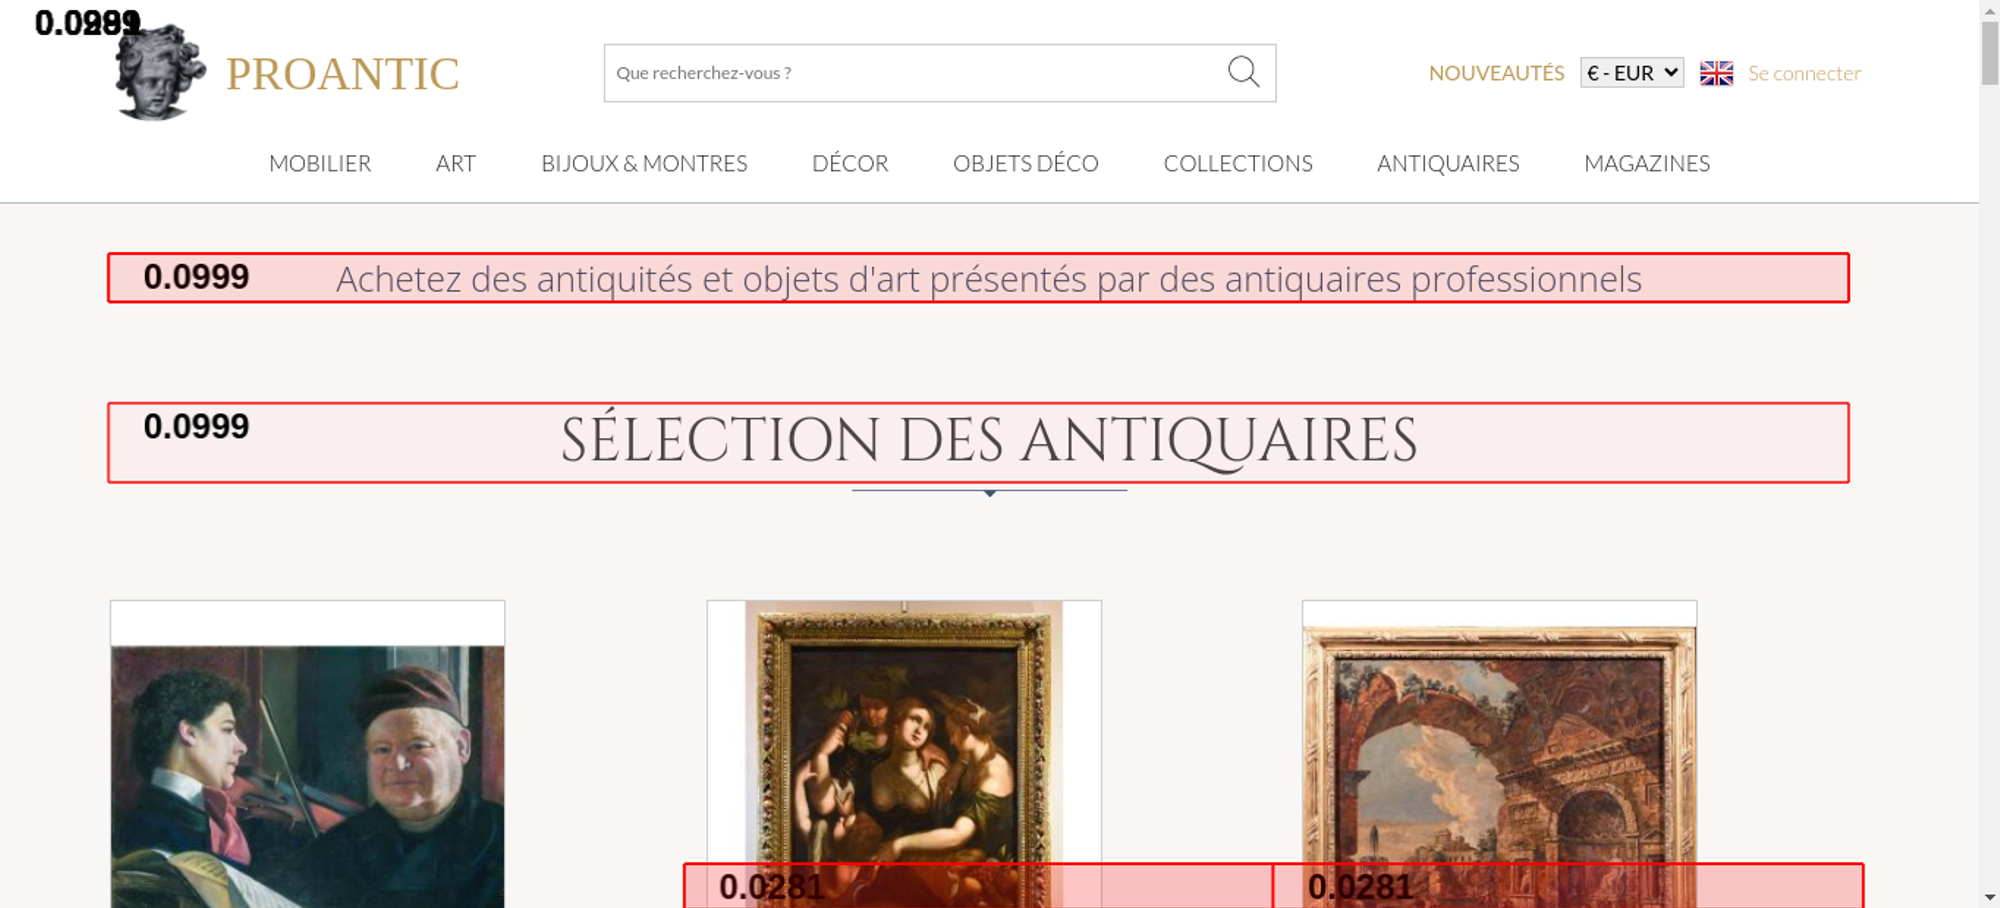This screenshot has width=2000, height=908.
Task: Click the scrollbar up arrow
Action: (x=1990, y=9)
